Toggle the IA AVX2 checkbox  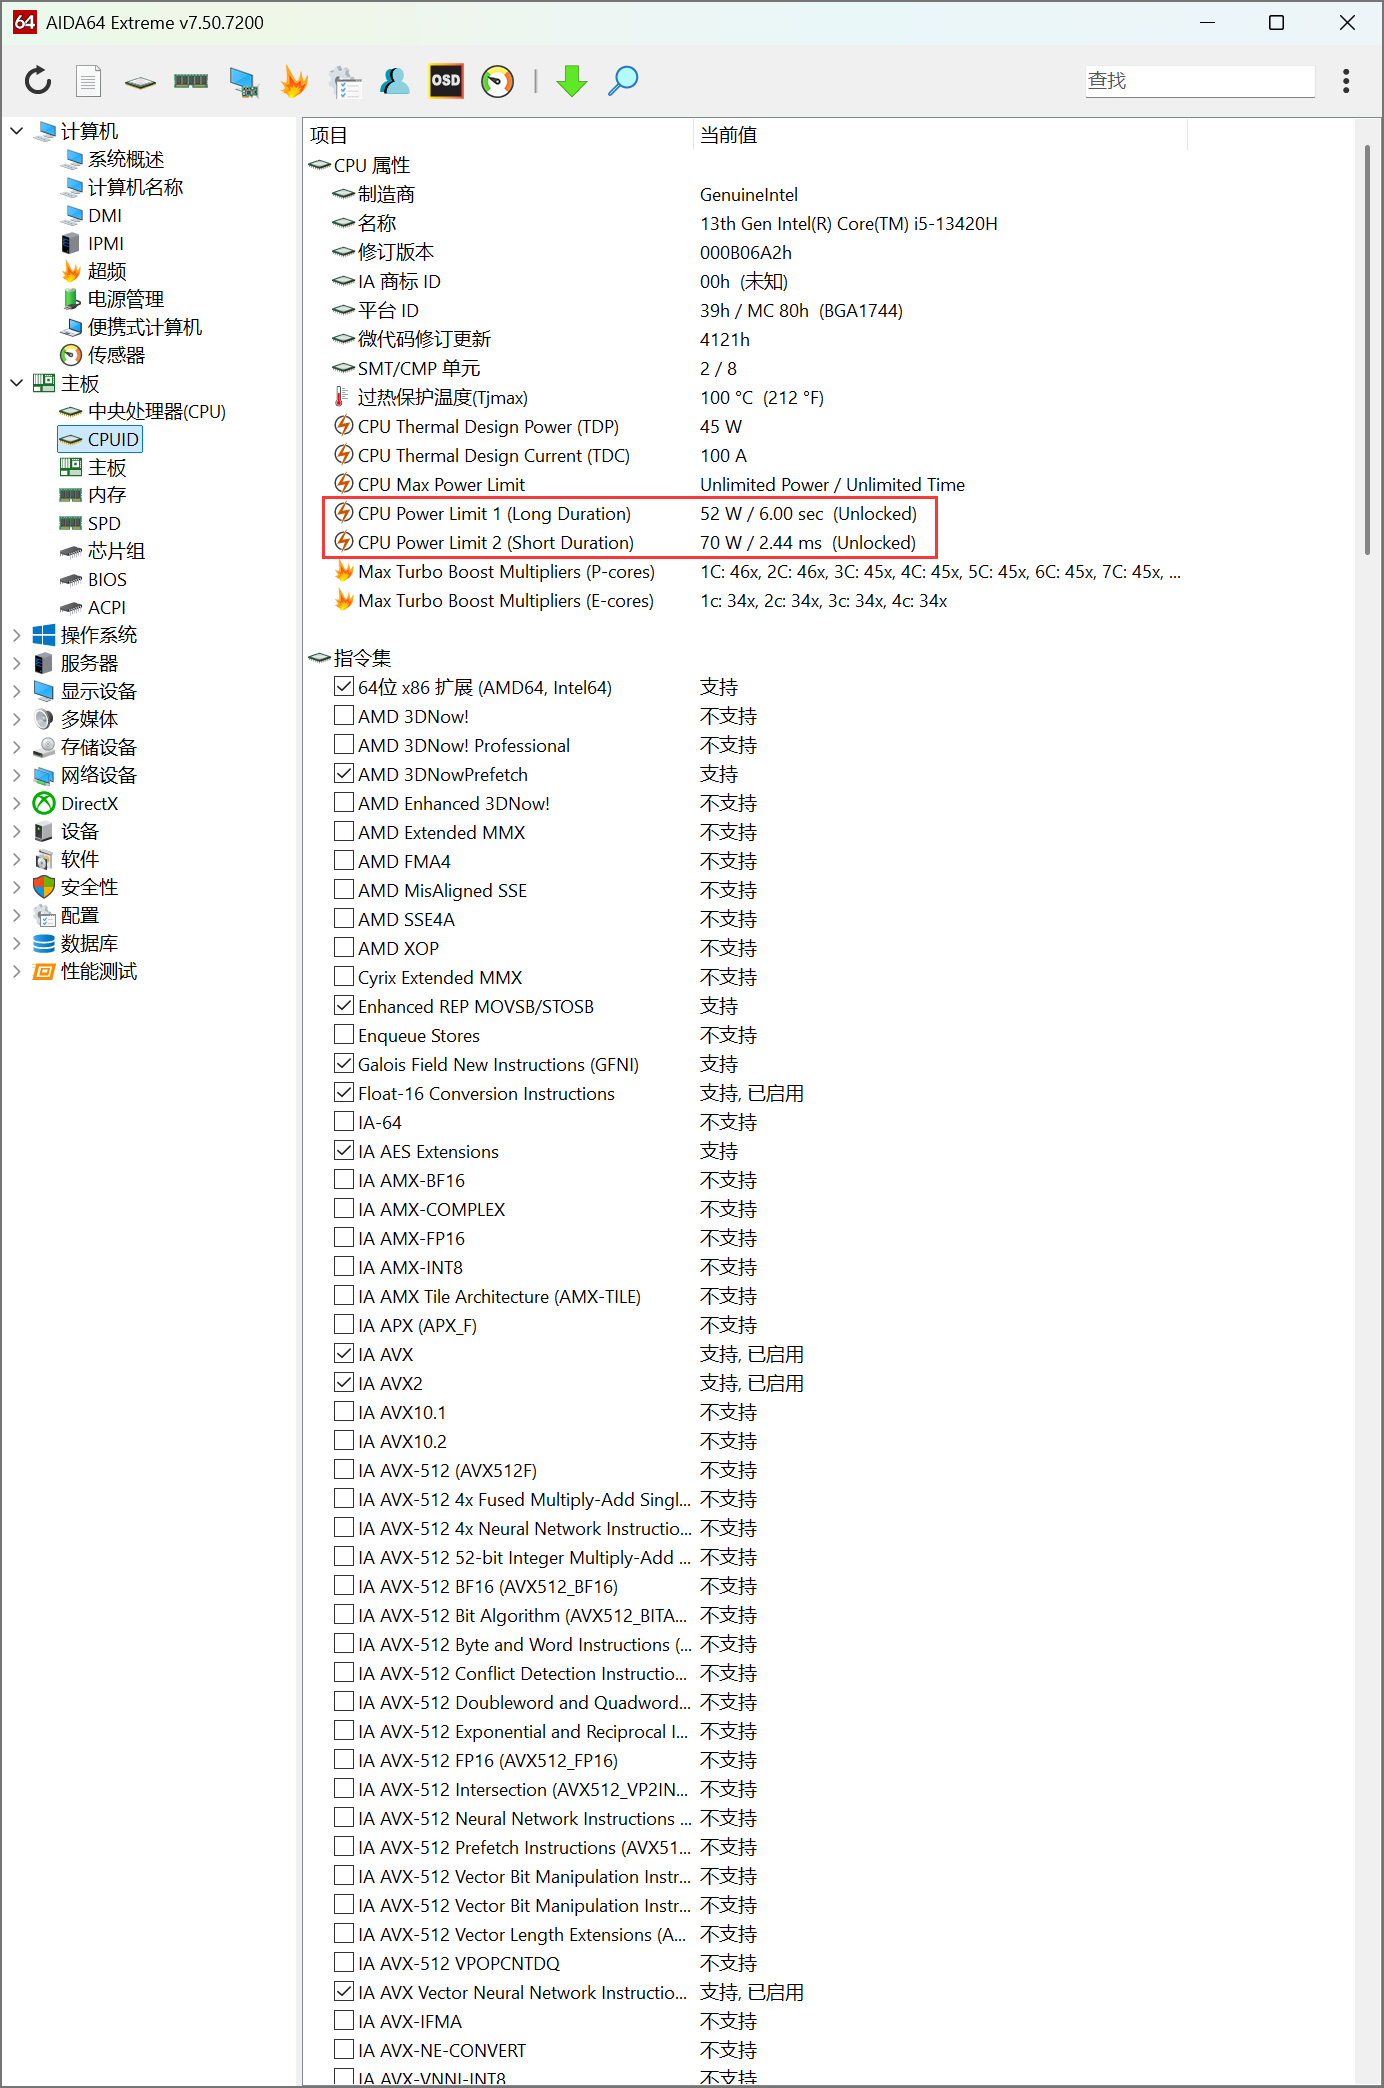coord(344,1383)
